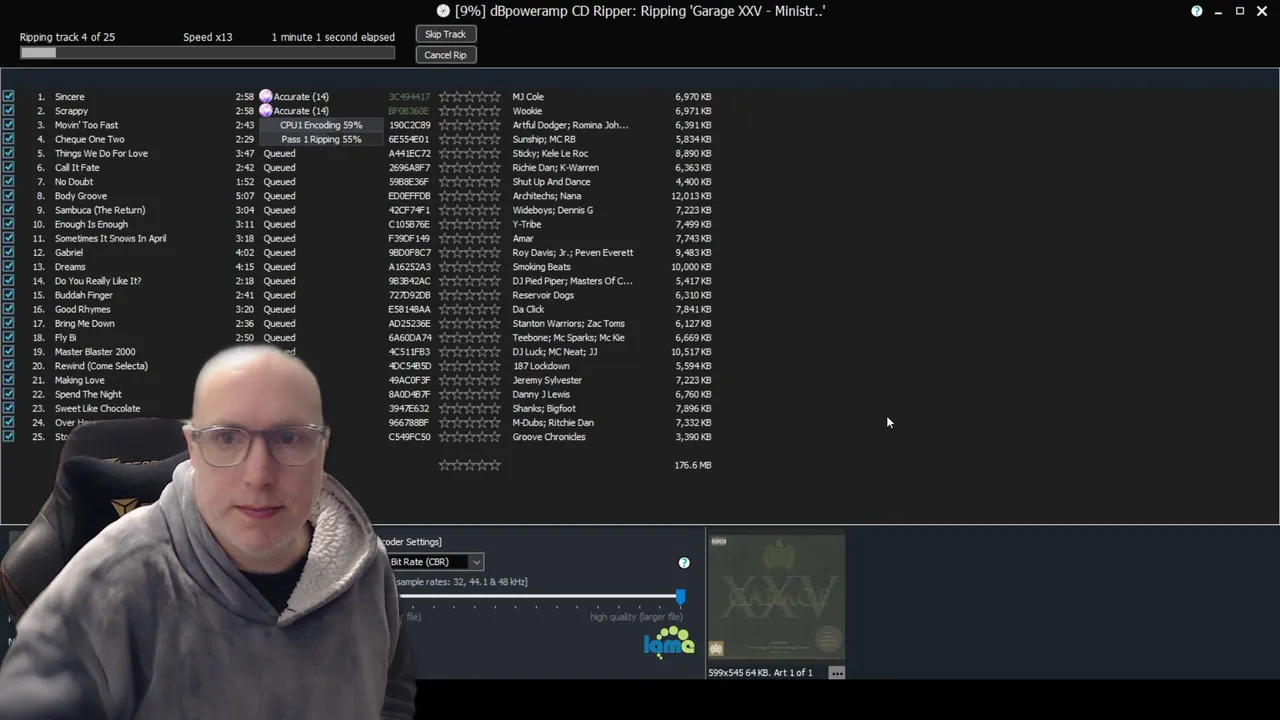Adjust the encoder quality slider handle
1280x720 pixels.
(680, 597)
